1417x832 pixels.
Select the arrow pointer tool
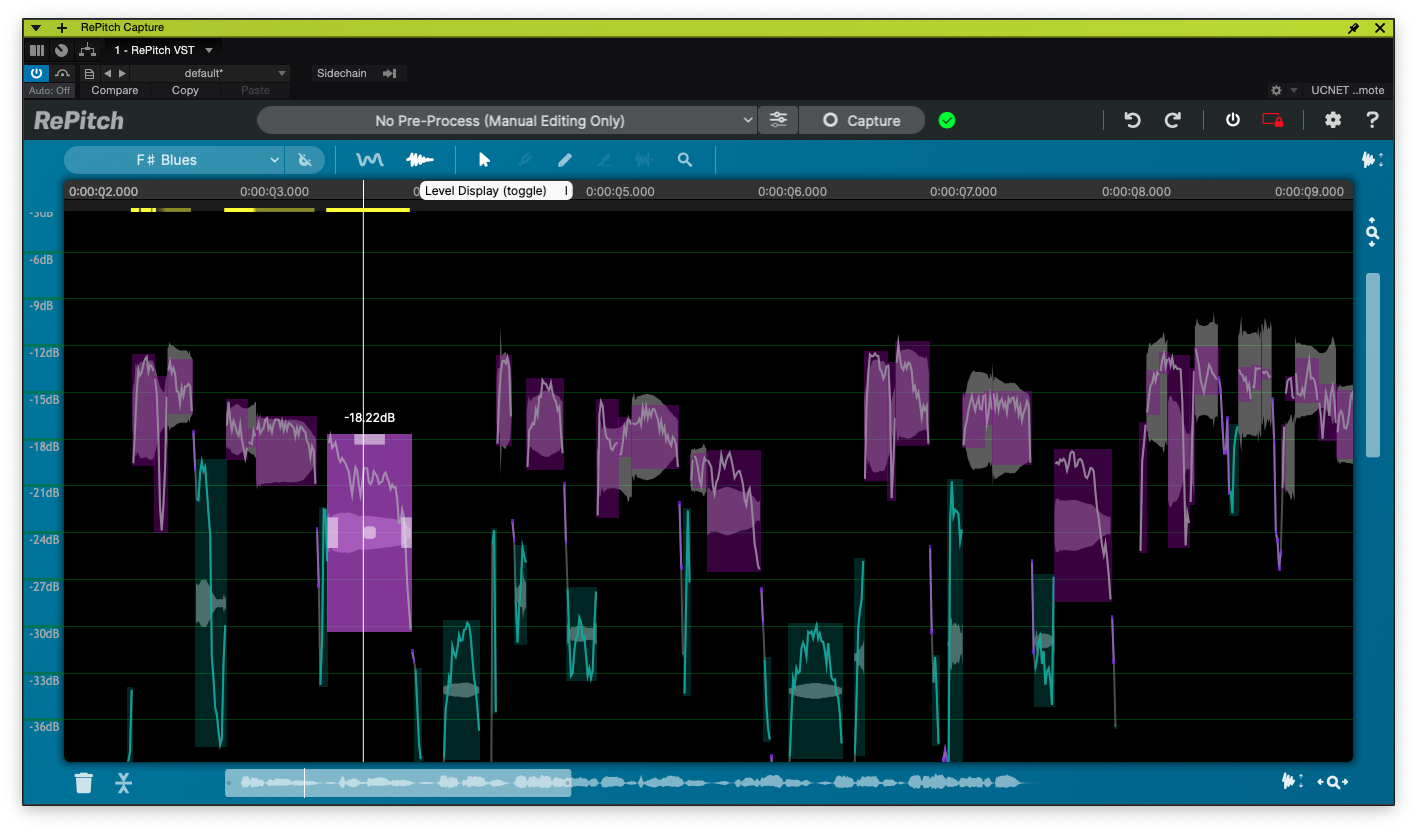[x=485, y=160]
